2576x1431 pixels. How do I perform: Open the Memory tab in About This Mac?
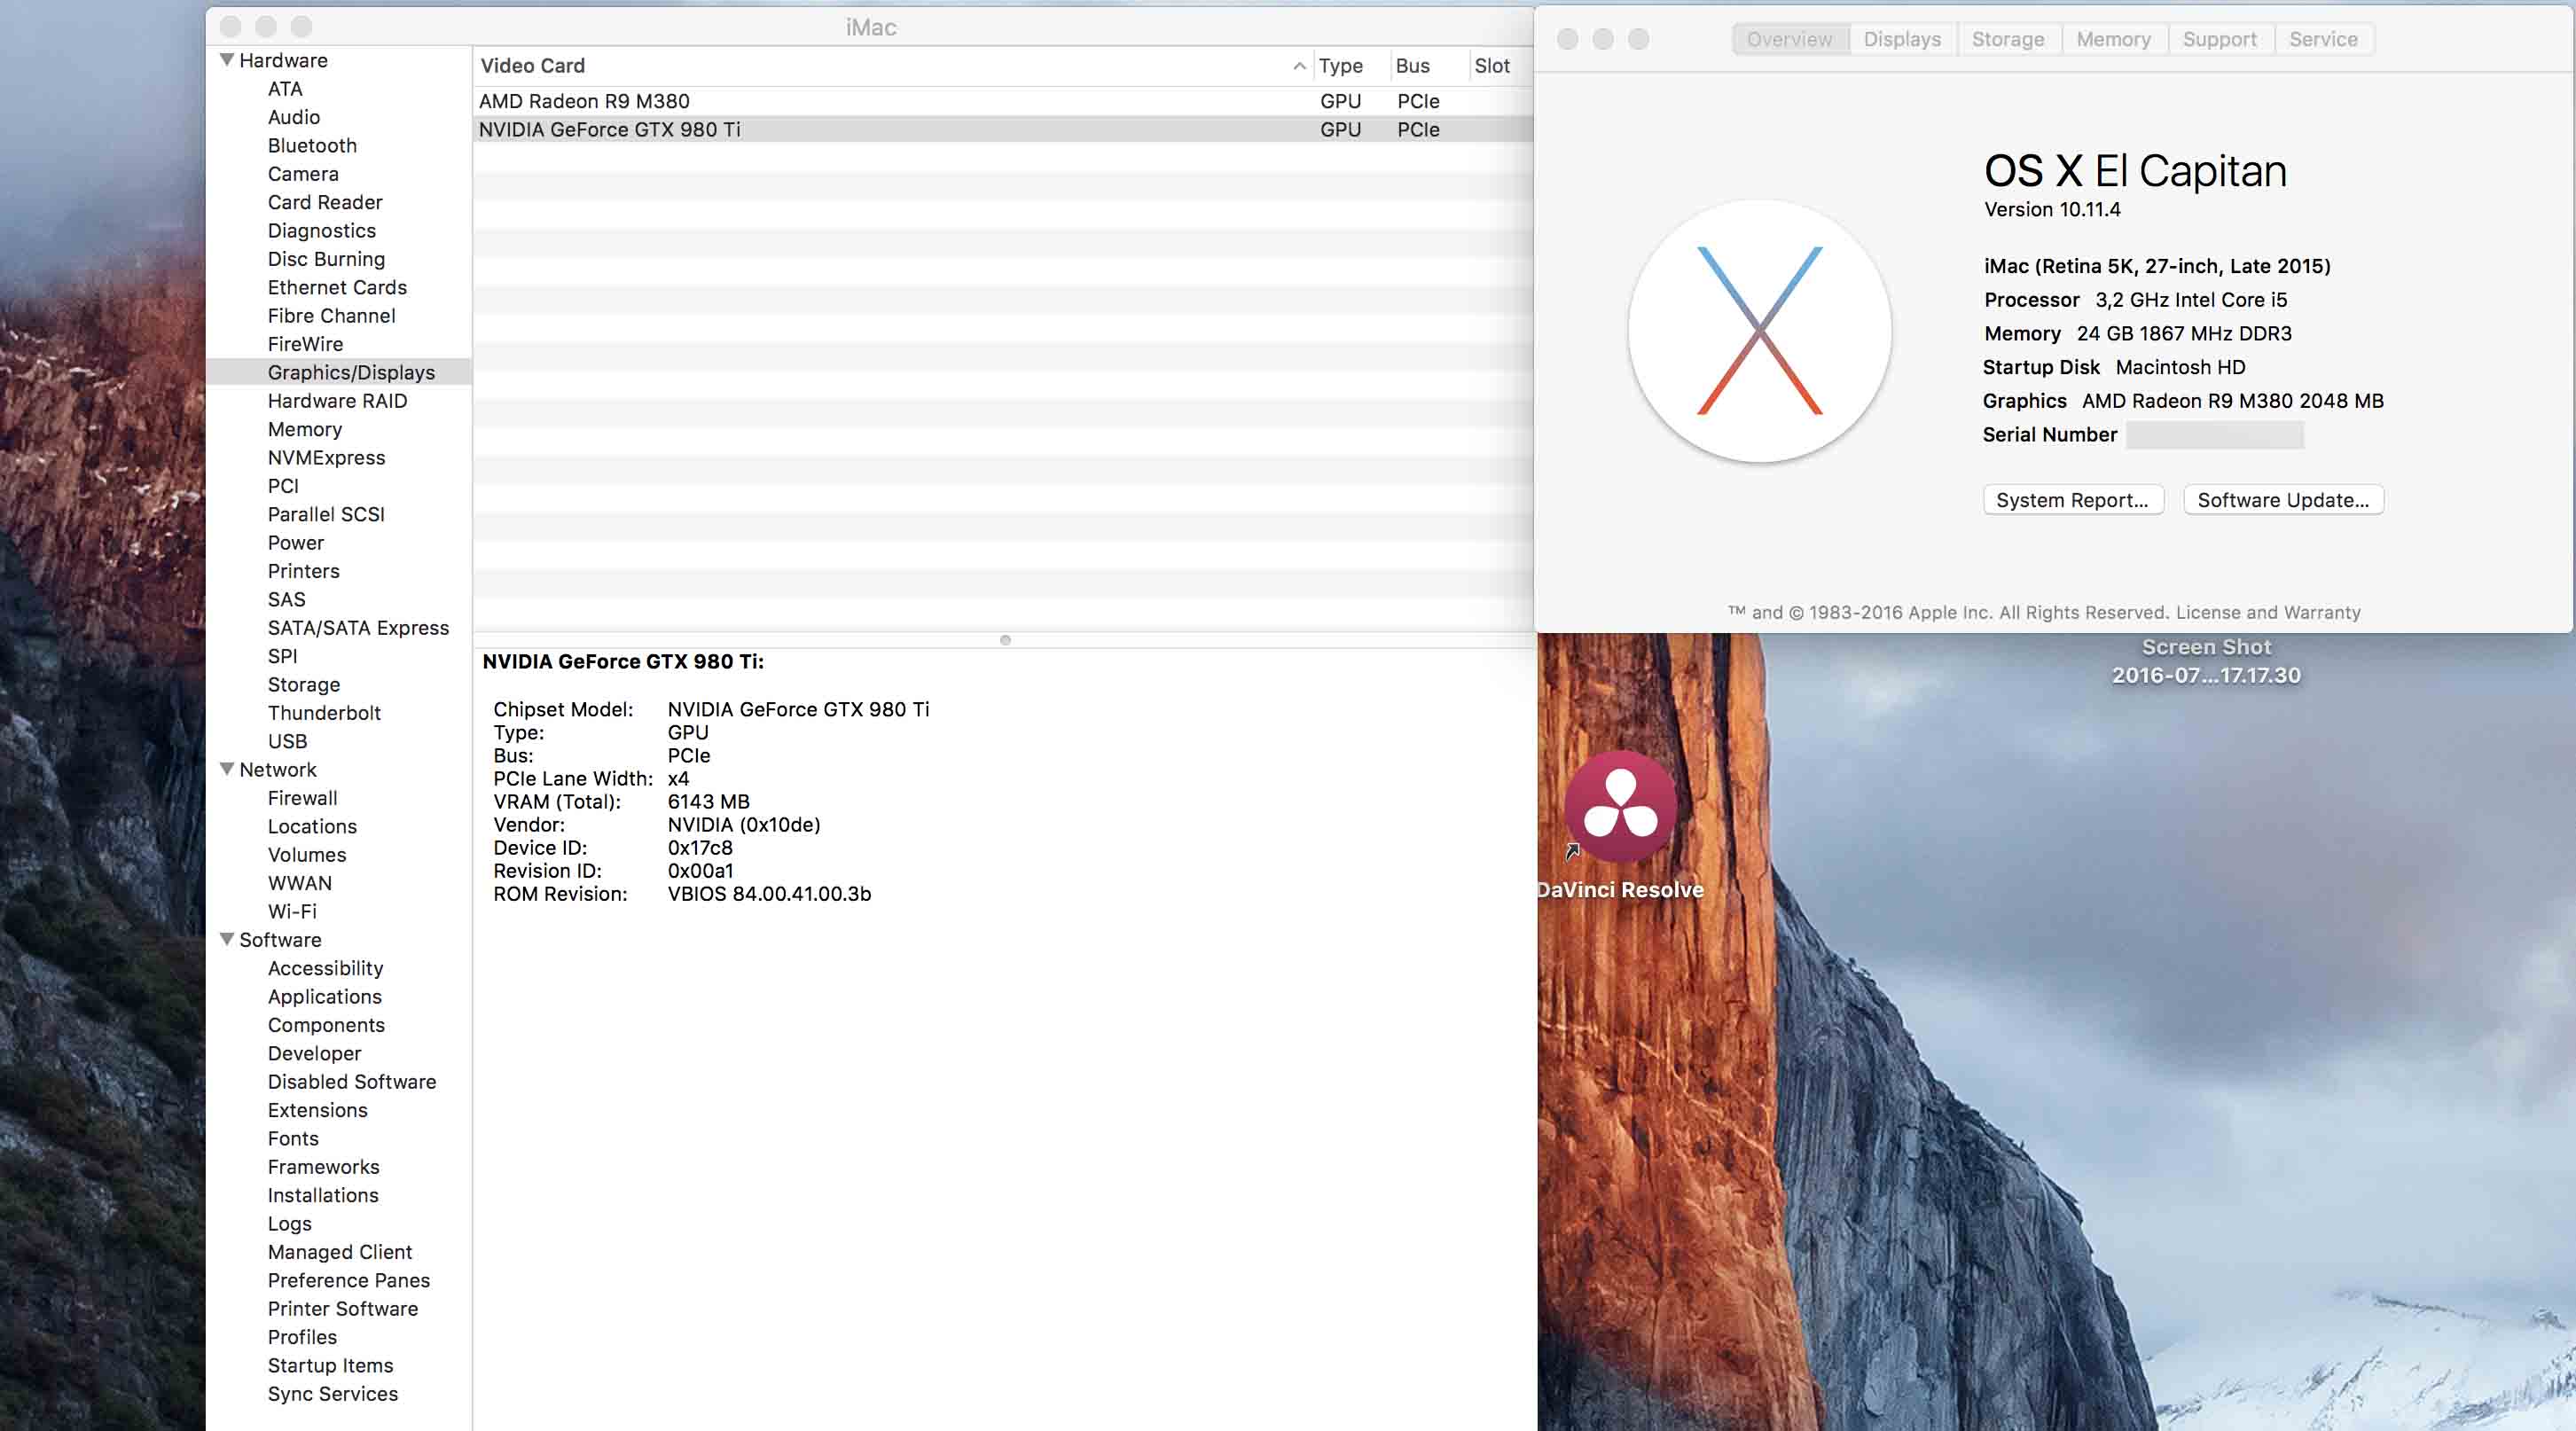(x=2113, y=39)
